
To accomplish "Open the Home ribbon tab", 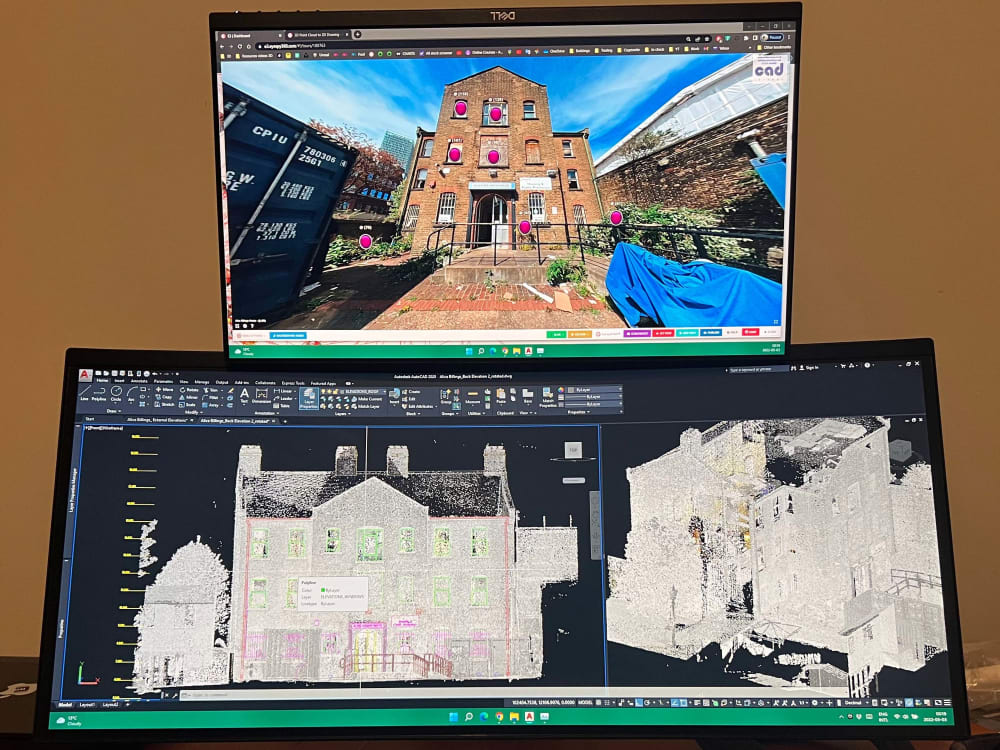I will (x=102, y=381).
